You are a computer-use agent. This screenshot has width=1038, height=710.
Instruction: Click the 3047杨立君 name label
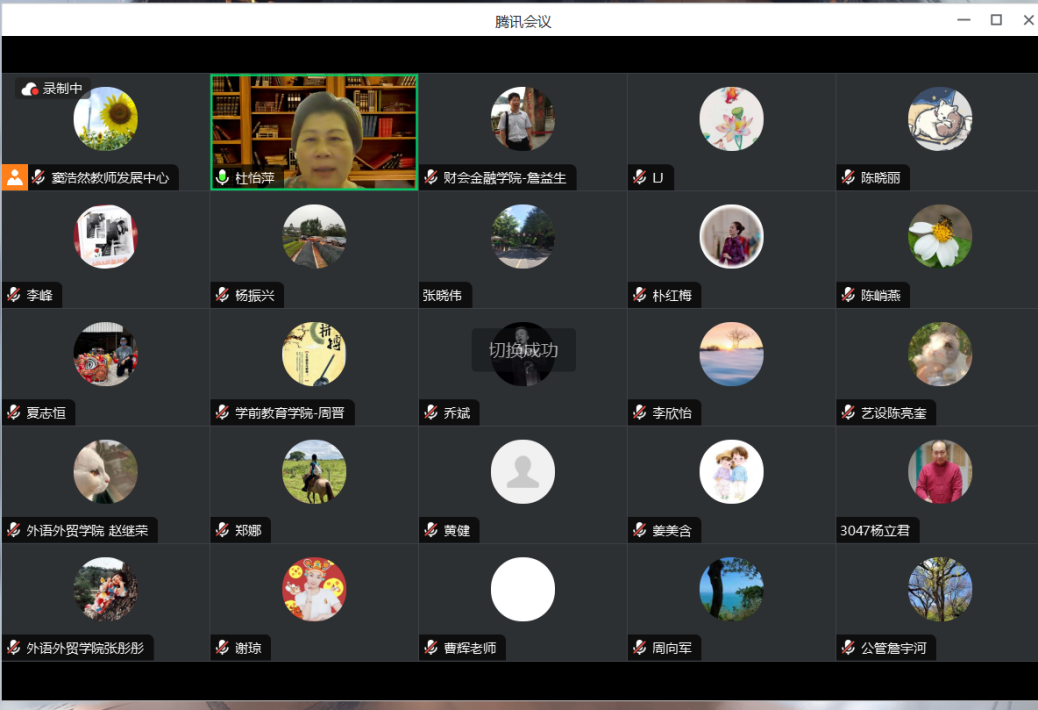[x=874, y=531]
